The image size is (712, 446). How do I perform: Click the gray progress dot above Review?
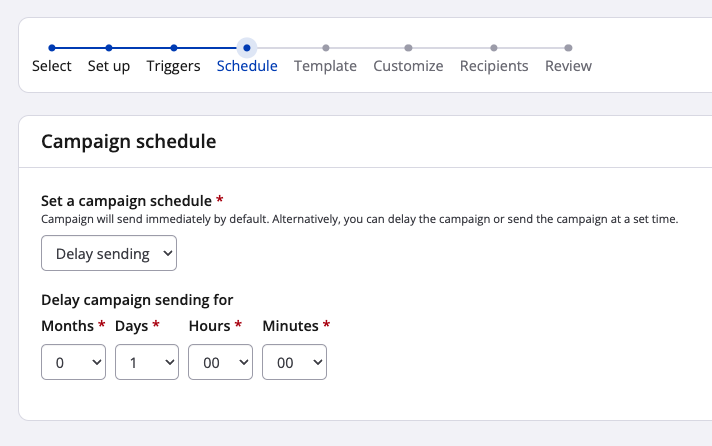(568, 47)
